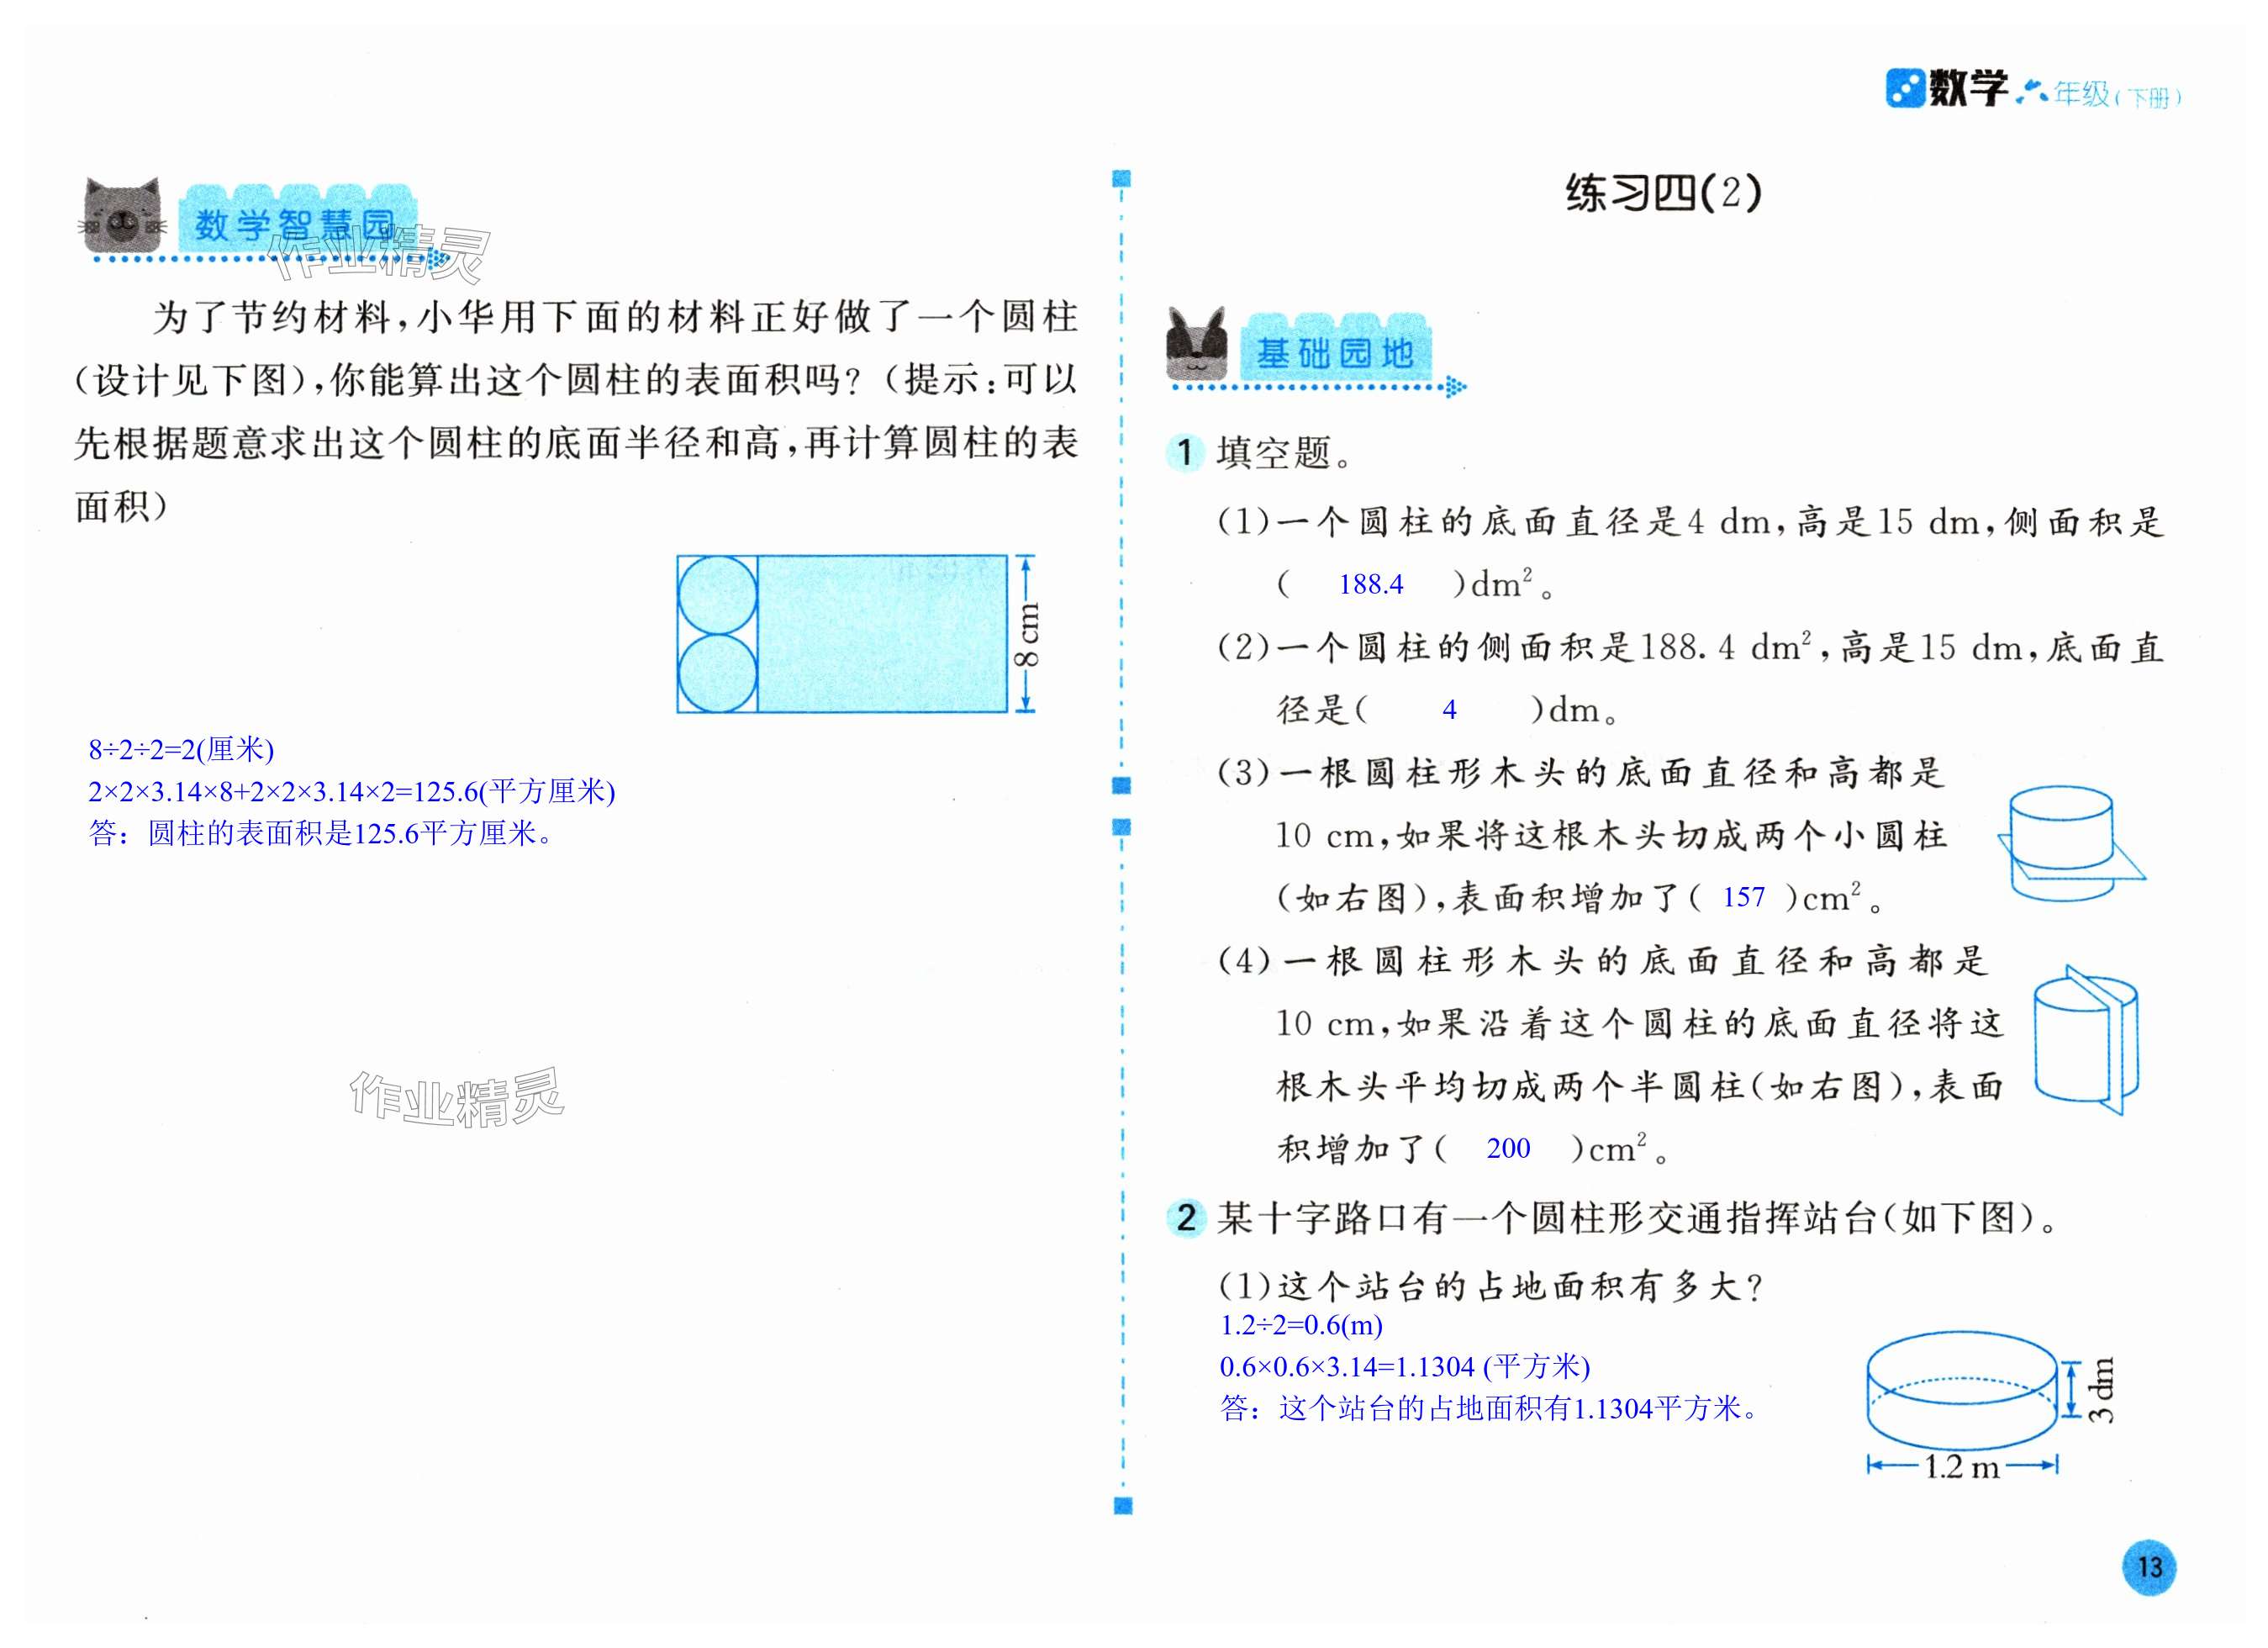Click the 188.4 answer blank
Image resolution: width=2268 pixels, height=1648 pixels.
[1370, 584]
